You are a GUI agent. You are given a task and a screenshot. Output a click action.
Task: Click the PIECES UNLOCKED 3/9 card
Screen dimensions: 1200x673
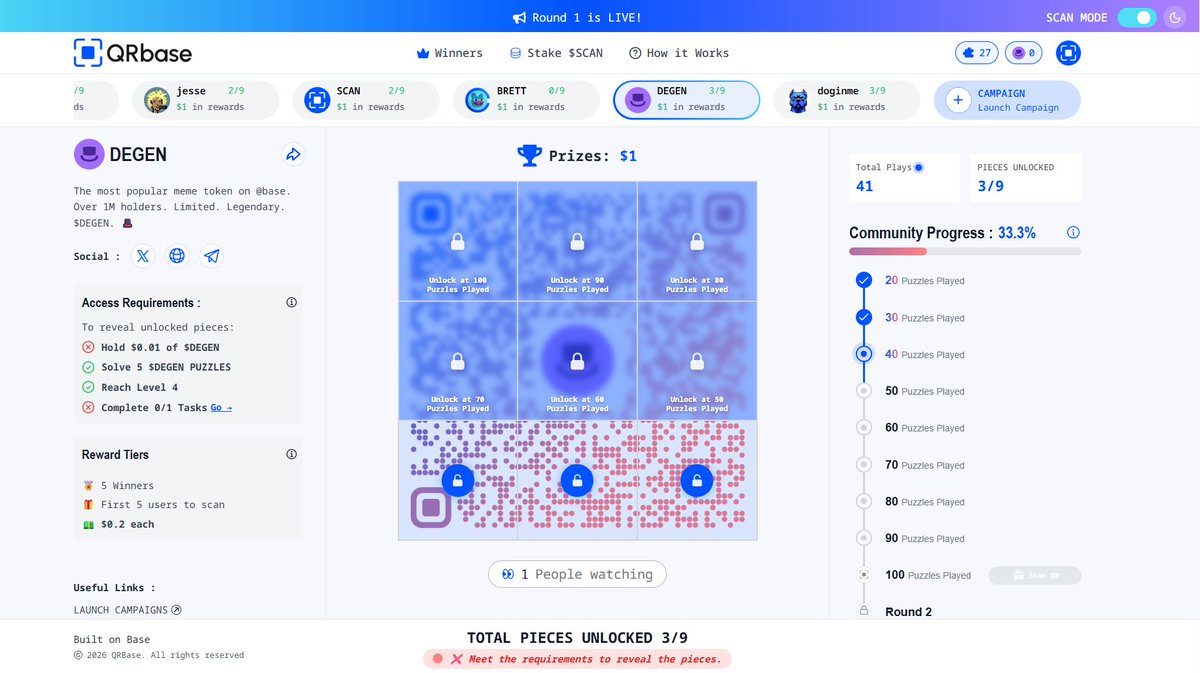(x=1025, y=178)
